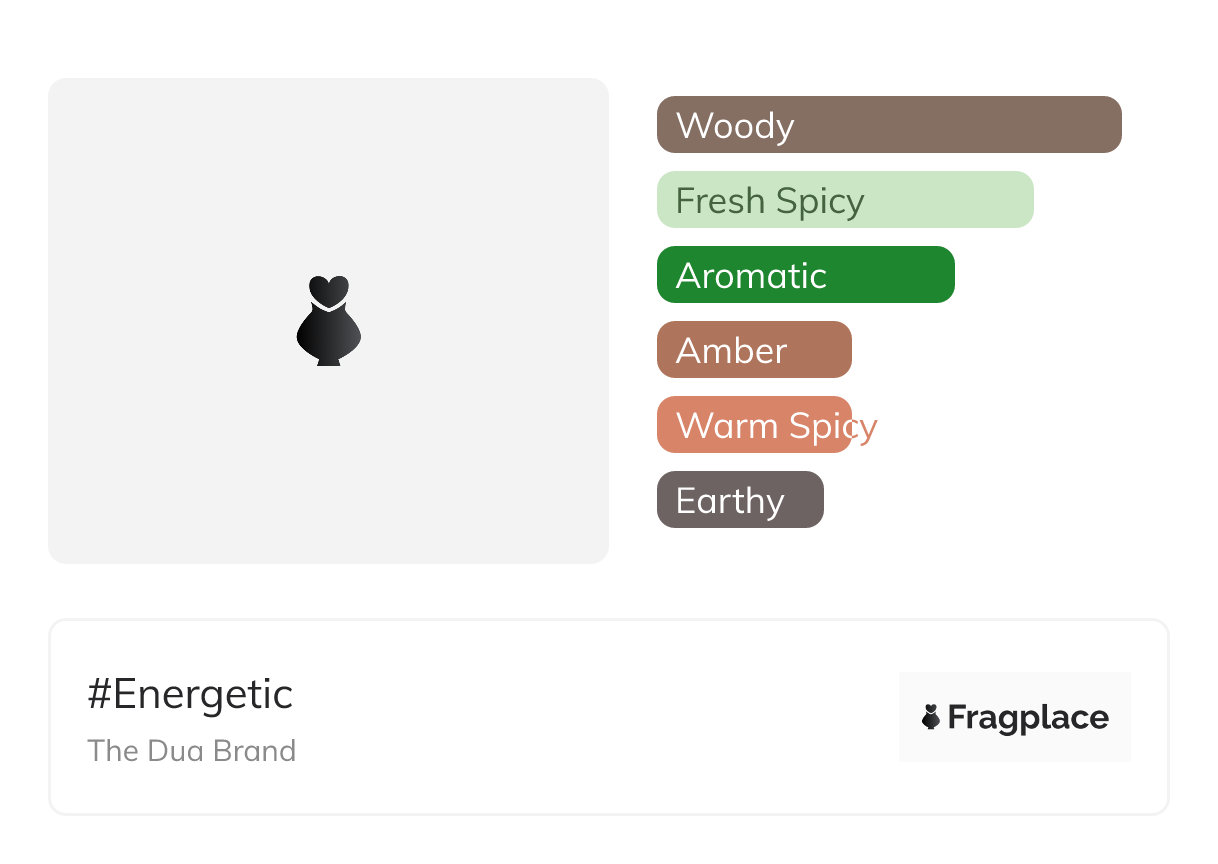Click the Amber label text

(732, 351)
